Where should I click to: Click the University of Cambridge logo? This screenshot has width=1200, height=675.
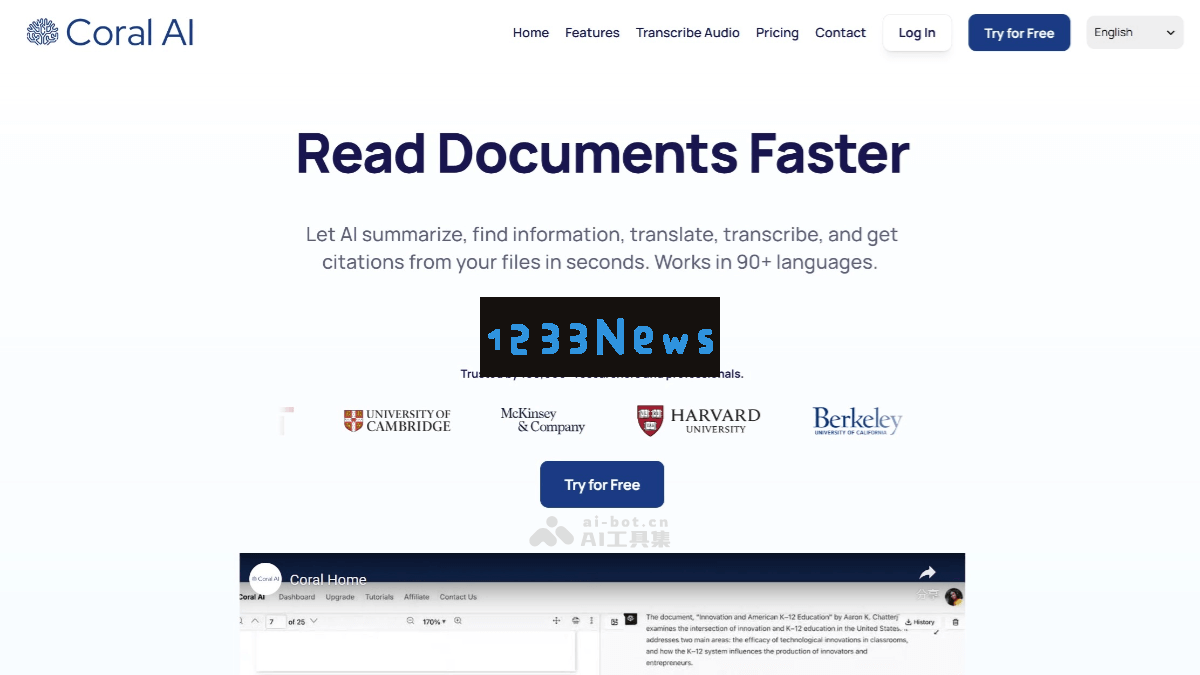[397, 421]
